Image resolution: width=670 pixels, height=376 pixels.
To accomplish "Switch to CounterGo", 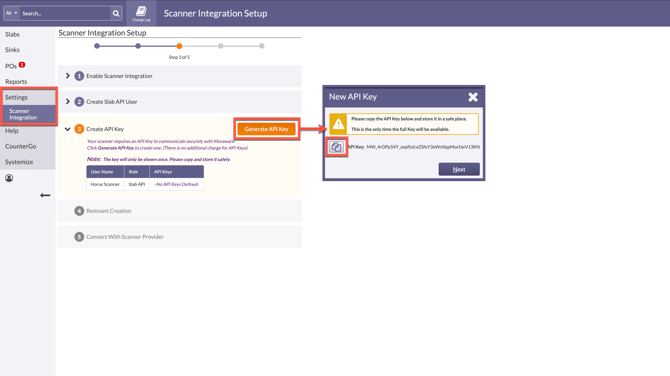I will tap(21, 146).
